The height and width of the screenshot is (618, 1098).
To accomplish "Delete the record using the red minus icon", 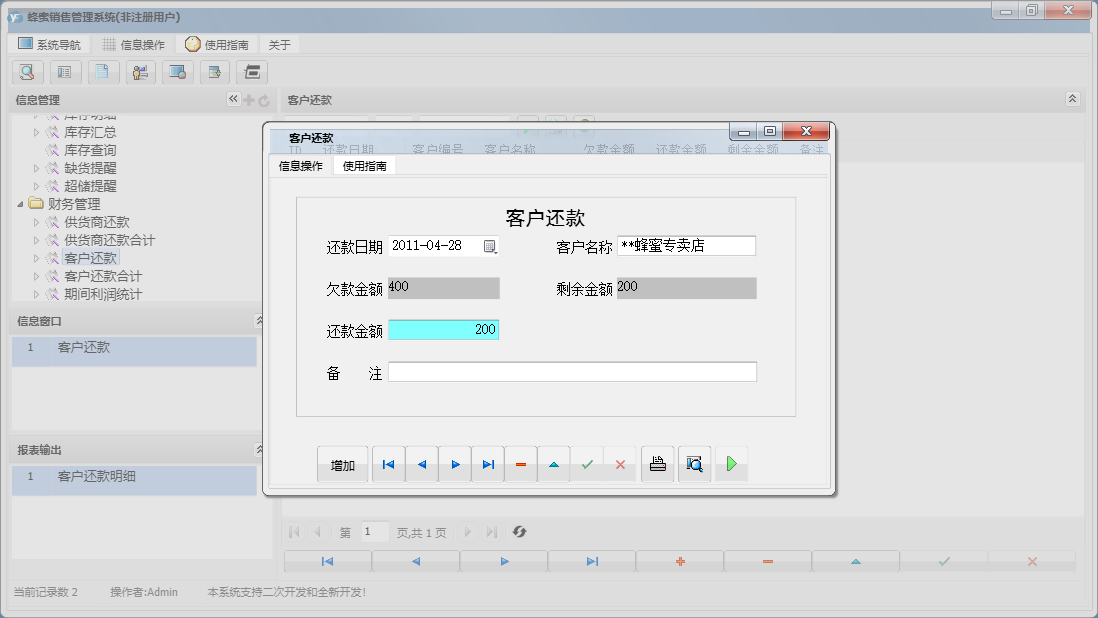I will pos(520,463).
